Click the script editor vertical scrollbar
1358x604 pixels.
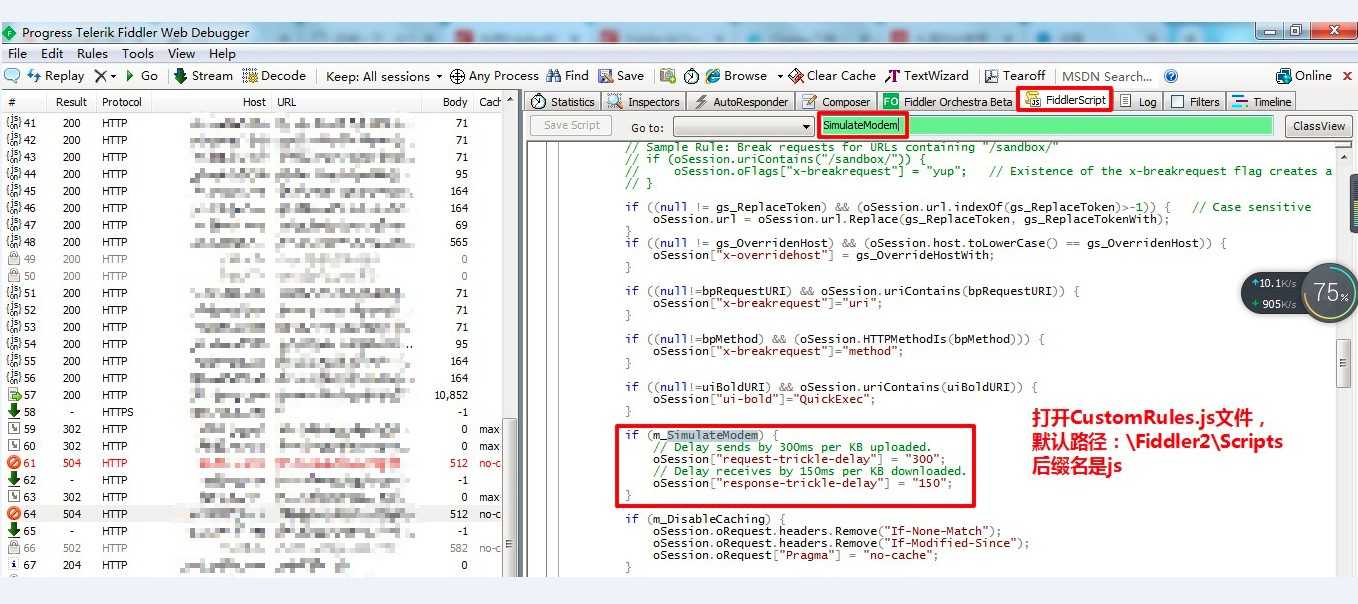click(x=1344, y=362)
